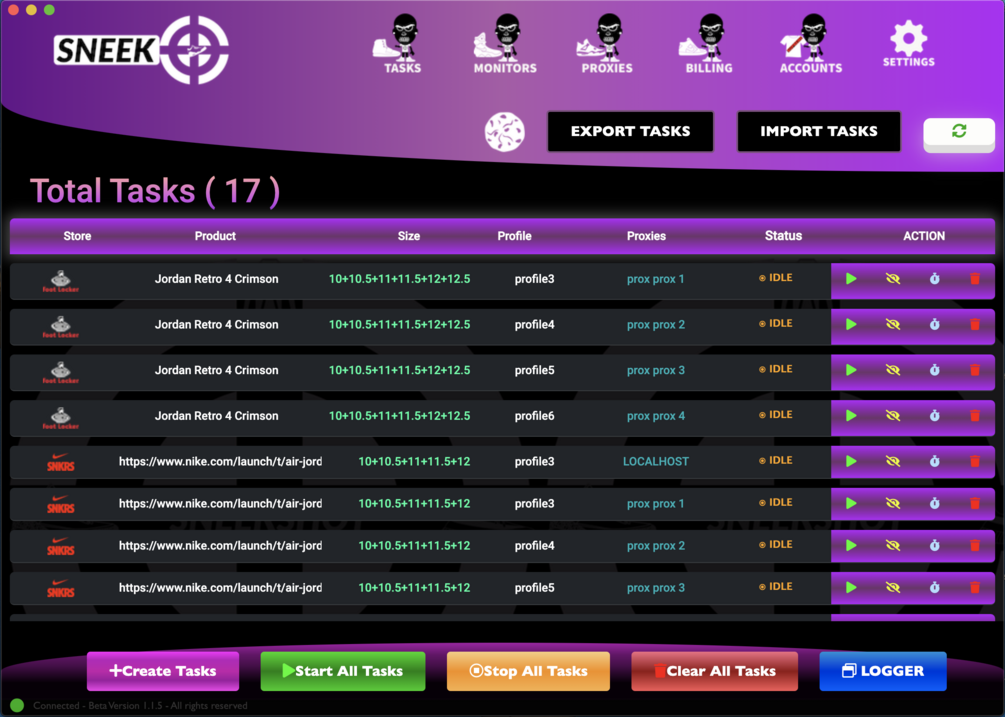The height and width of the screenshot is (717, 1005).
Task: Click the Total Tasks ( 17 ) heading
Action: point(154,191)
